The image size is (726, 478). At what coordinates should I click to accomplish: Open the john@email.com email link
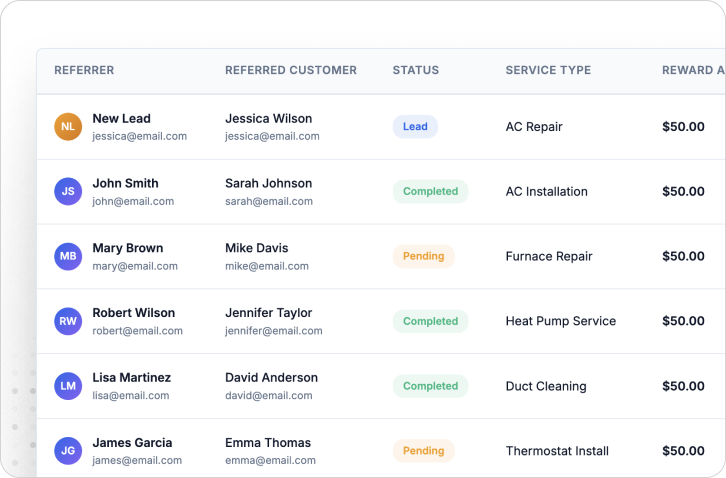(133, 201)
